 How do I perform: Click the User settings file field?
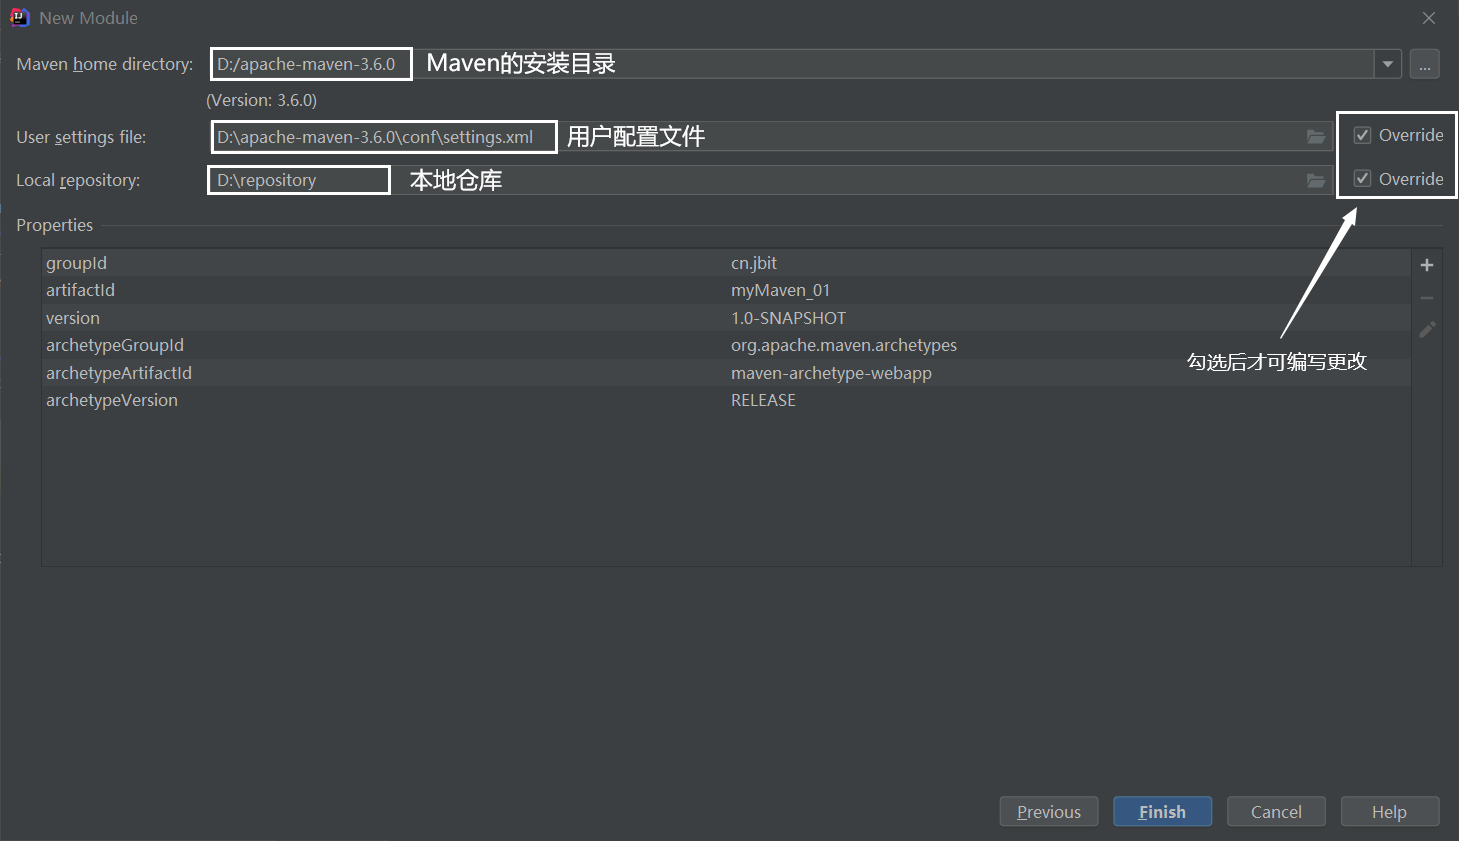point(770,137)
